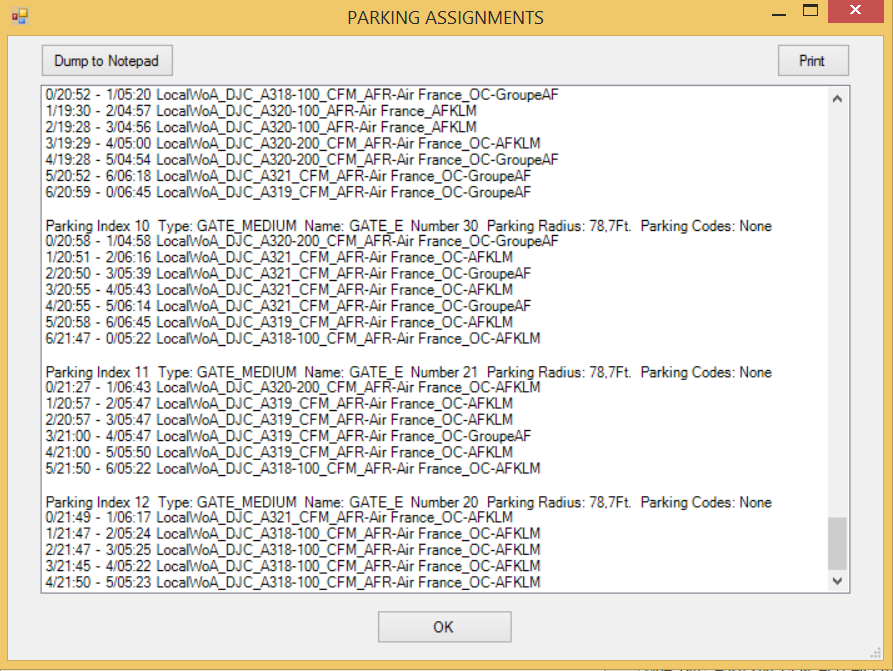Click the line starting 5/20:58 - 6/06:45
Image resolution: width=893 pixels, height=671 pixels.
pos(279,322)
